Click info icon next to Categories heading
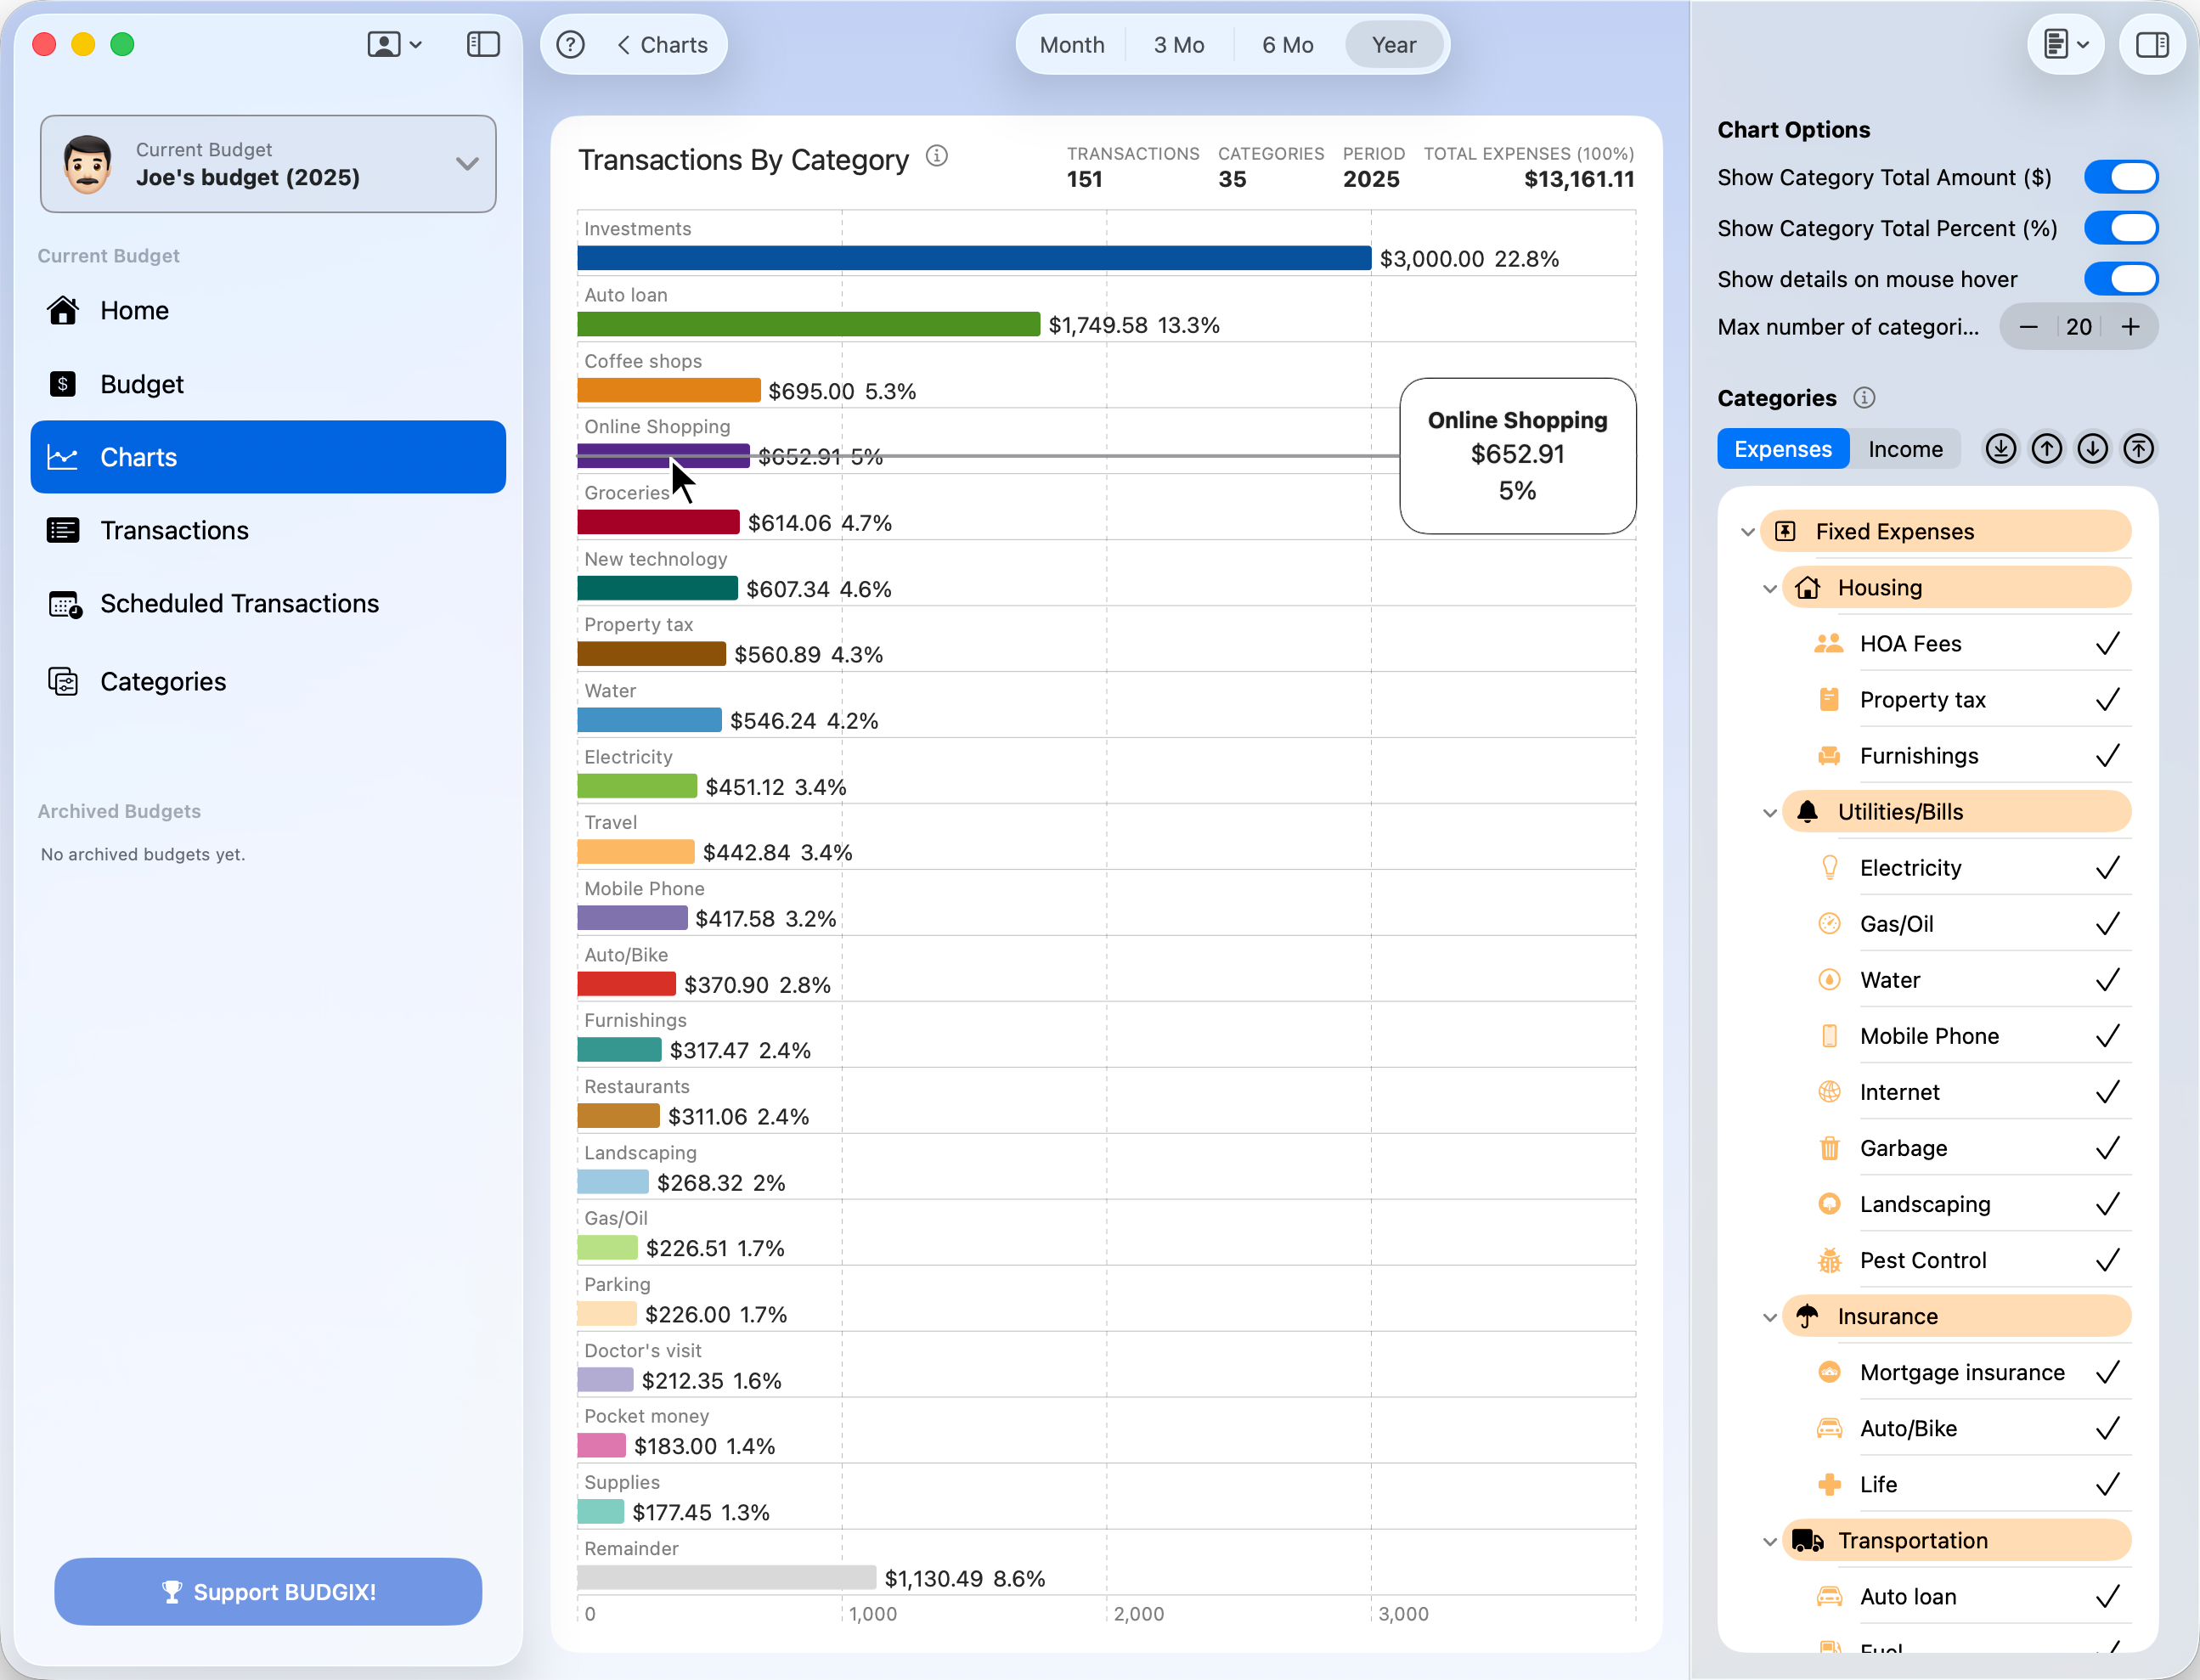Viewport: 2200px width, 1680px height. click(1864, 398)
